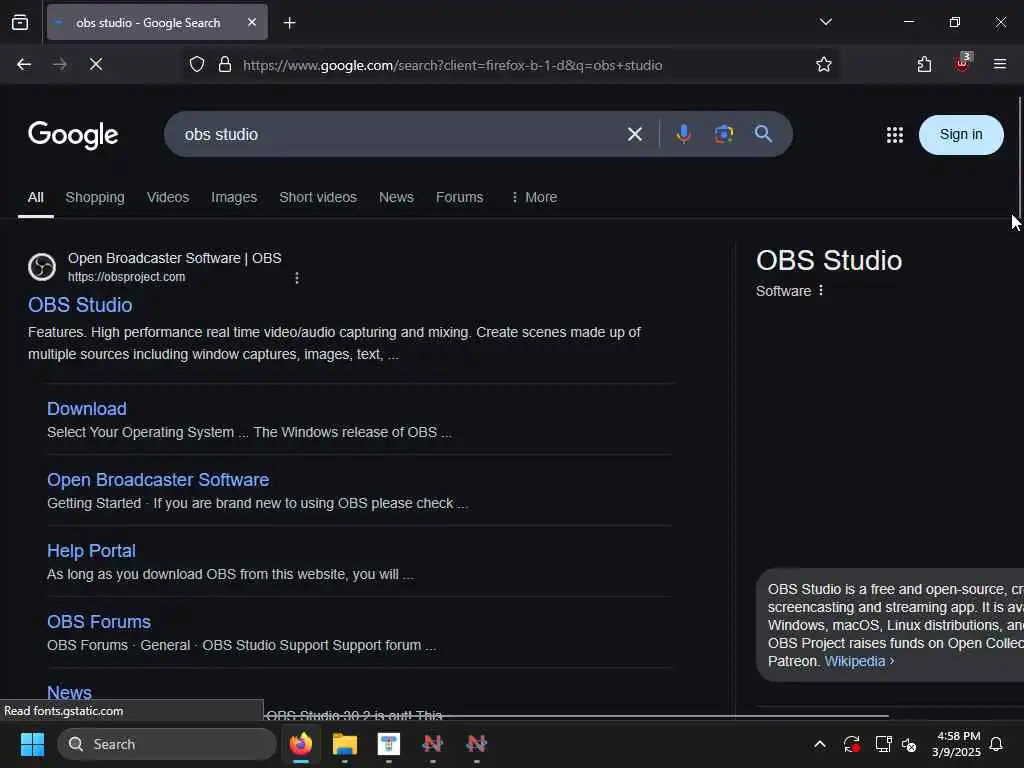Switch to the Forums results tab
This screenshot has height=768, width=1024.
click(x=460, y=197)
